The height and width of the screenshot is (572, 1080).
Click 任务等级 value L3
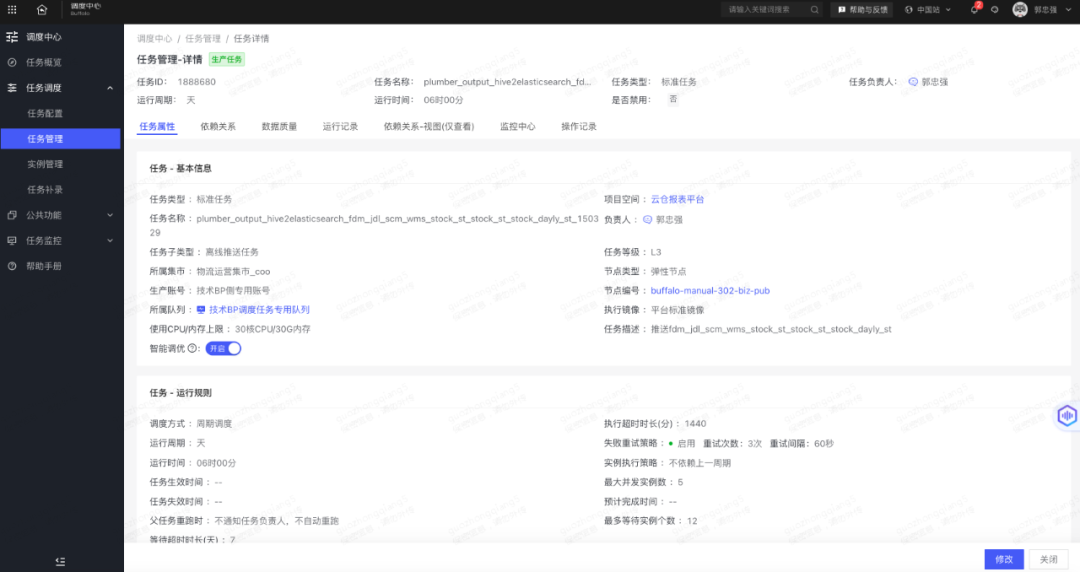pos(656,252)
